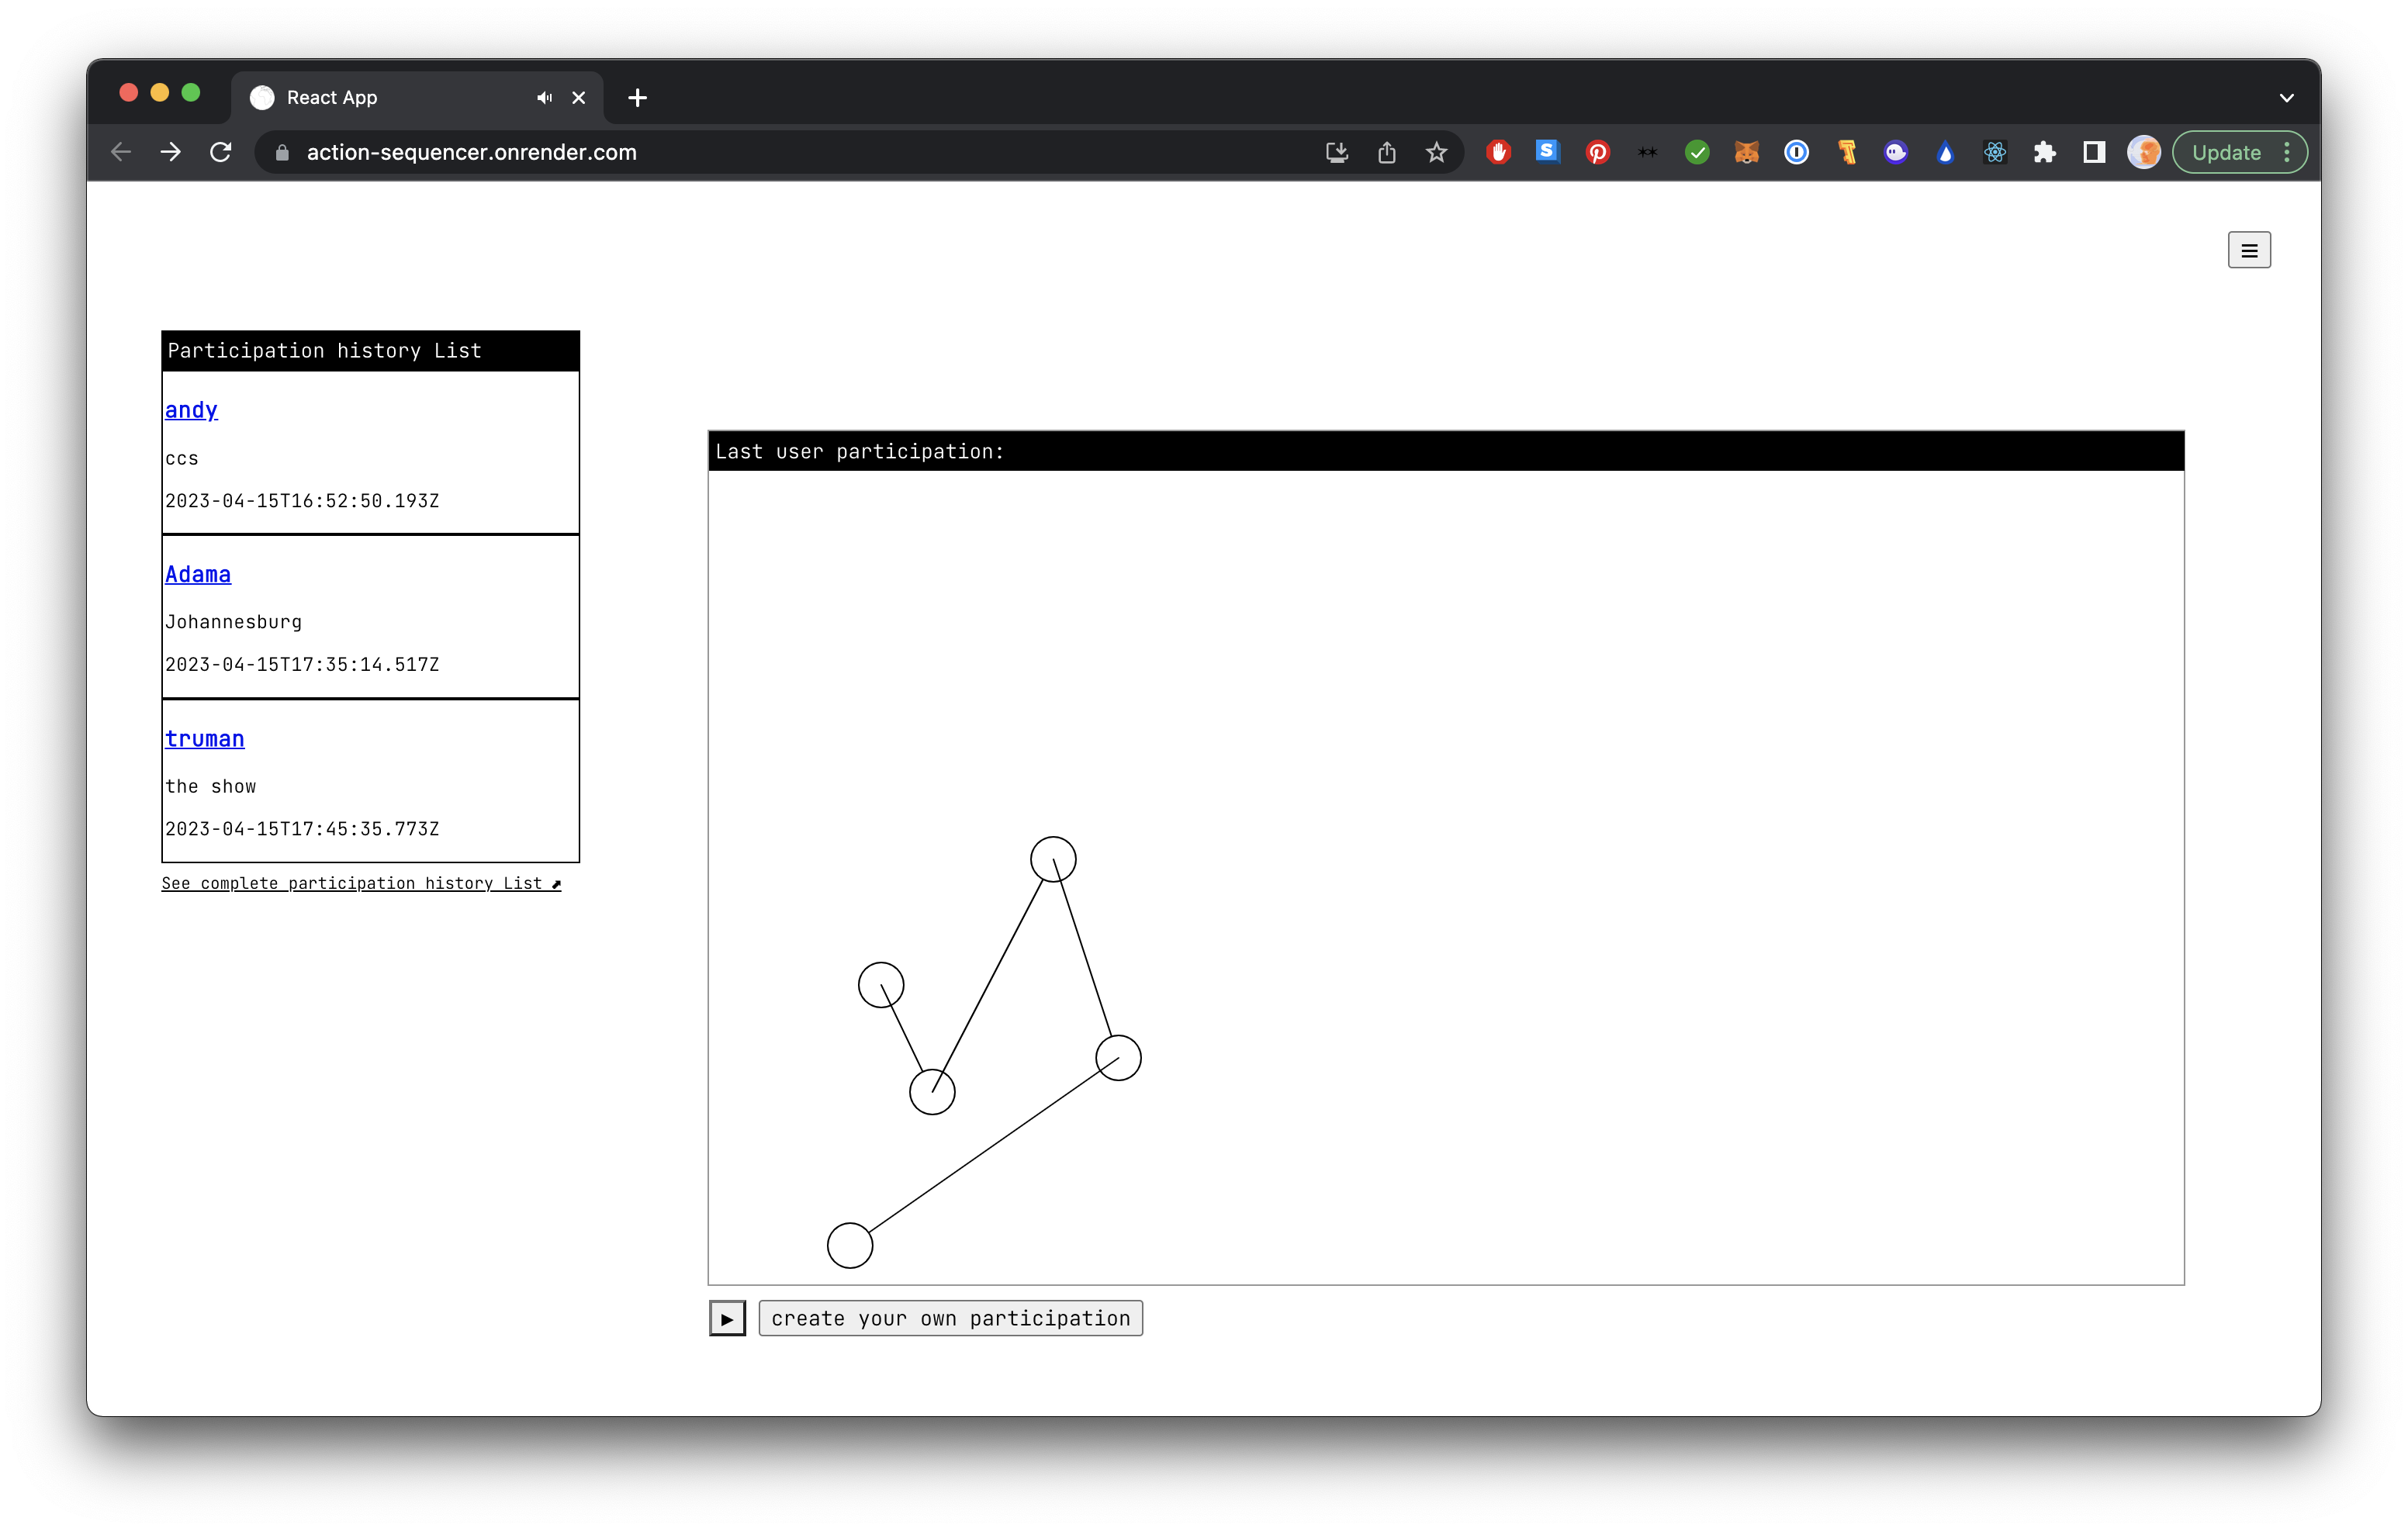Screen dimensions: 2408x1531
Task: Select the React App tab
Action: (417, 97)
